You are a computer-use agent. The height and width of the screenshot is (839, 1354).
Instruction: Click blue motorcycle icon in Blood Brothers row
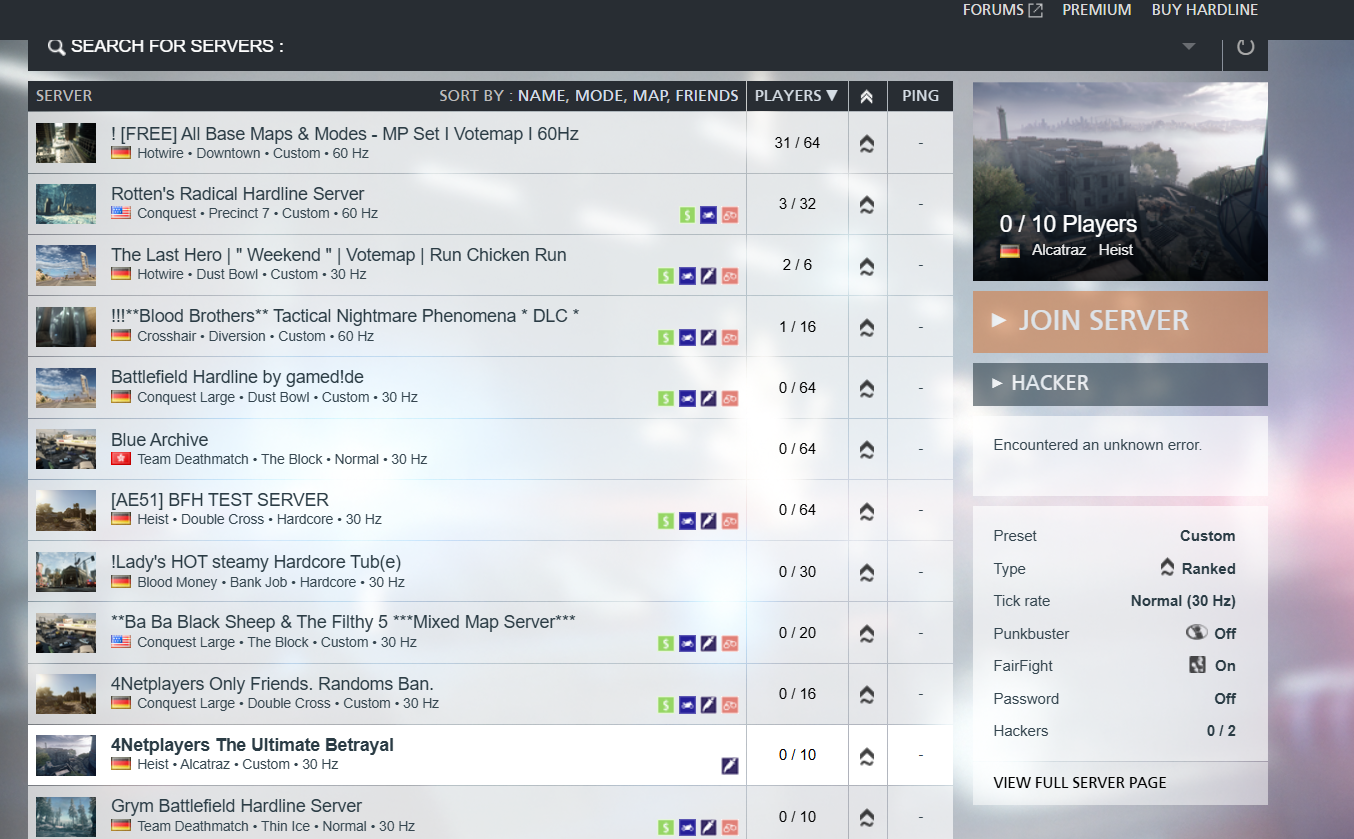pyautogui.click(x=687, y=337)
